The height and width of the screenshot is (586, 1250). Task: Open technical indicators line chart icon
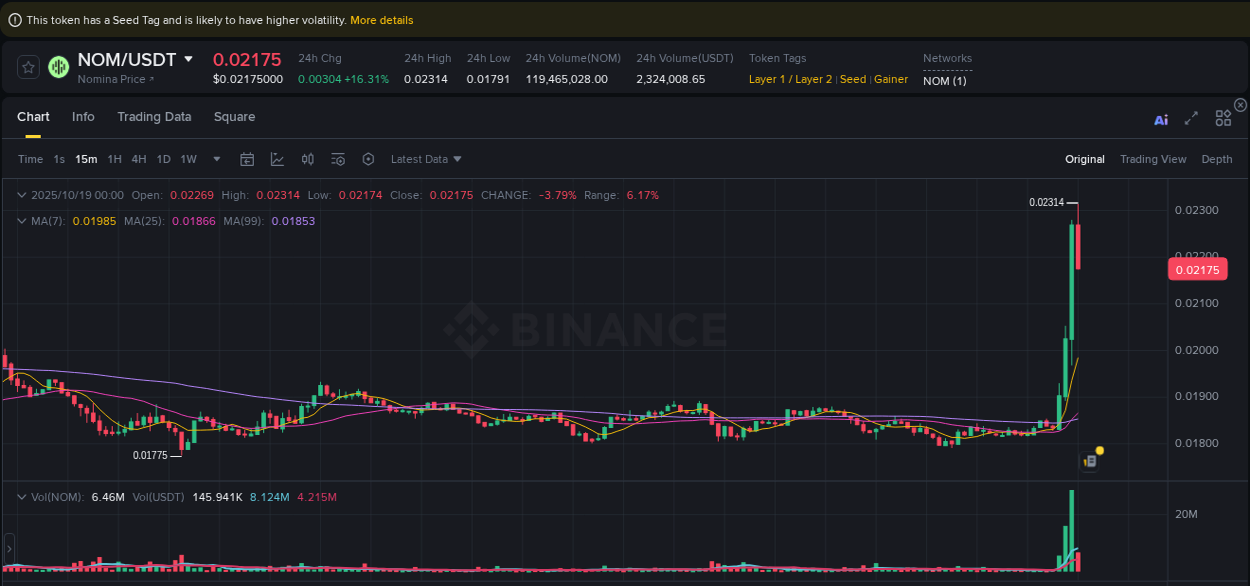[x=277, y=159]
